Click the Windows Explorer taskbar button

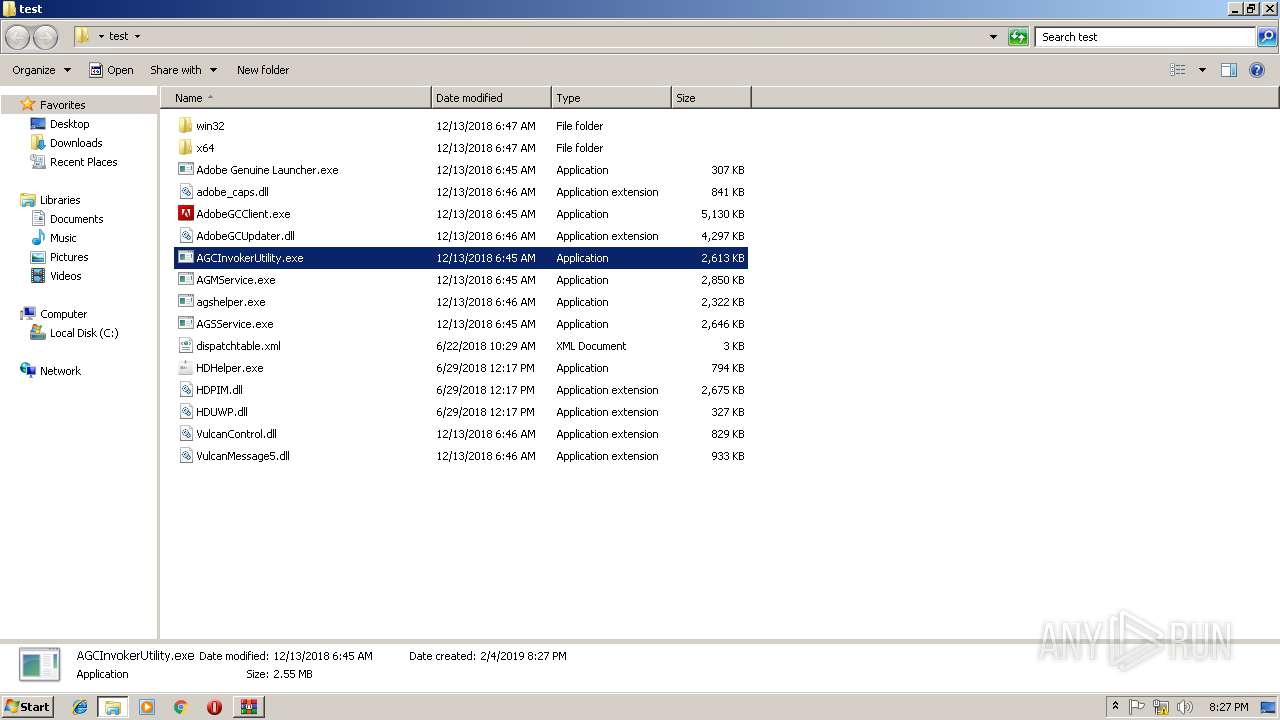coord(113,707)
